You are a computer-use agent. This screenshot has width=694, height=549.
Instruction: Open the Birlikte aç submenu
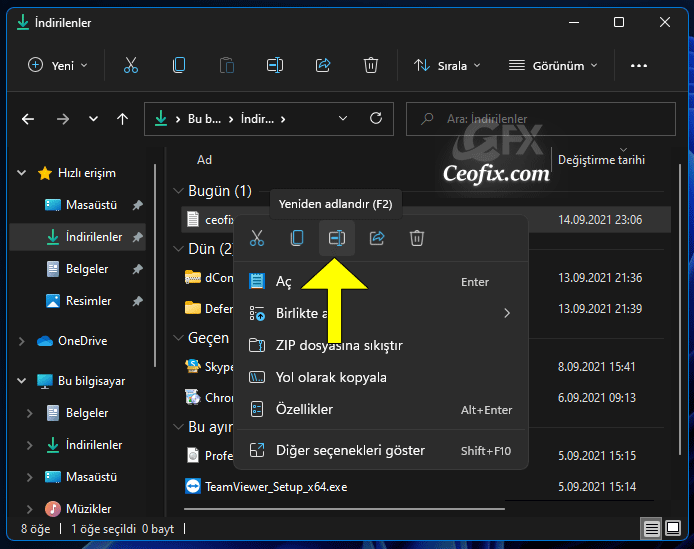click(x=381, y=313)
